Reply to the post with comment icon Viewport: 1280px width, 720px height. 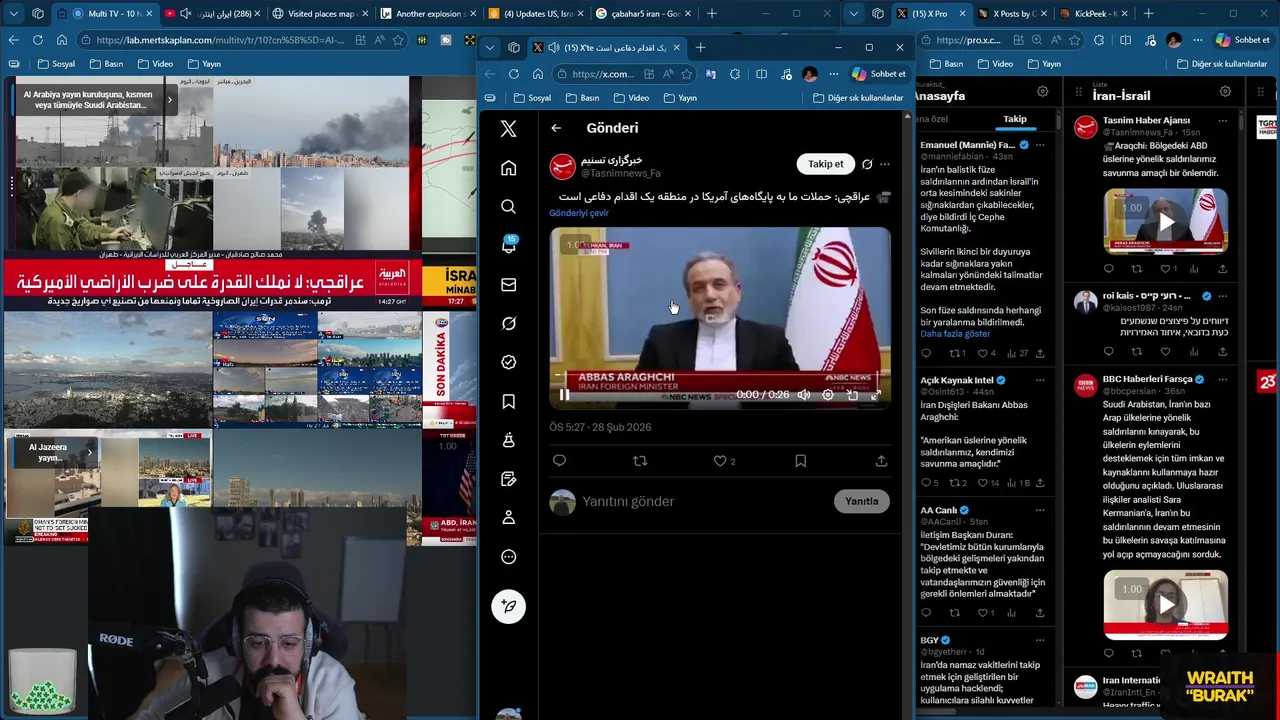(559, 461)
